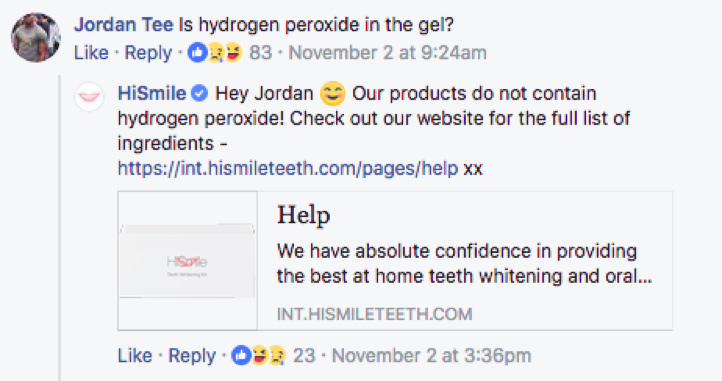Image resolution: width=722 pixels, height=381 pixels.
Task: Reply to the HiSmile comment
Action: pyautogui.click(x=192, y=356)
